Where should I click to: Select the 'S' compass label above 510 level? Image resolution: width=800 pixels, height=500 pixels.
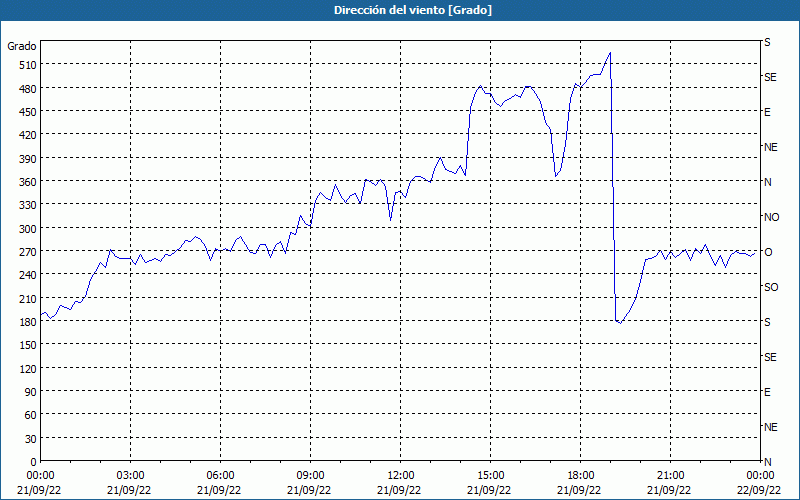(x=767, y=42)
